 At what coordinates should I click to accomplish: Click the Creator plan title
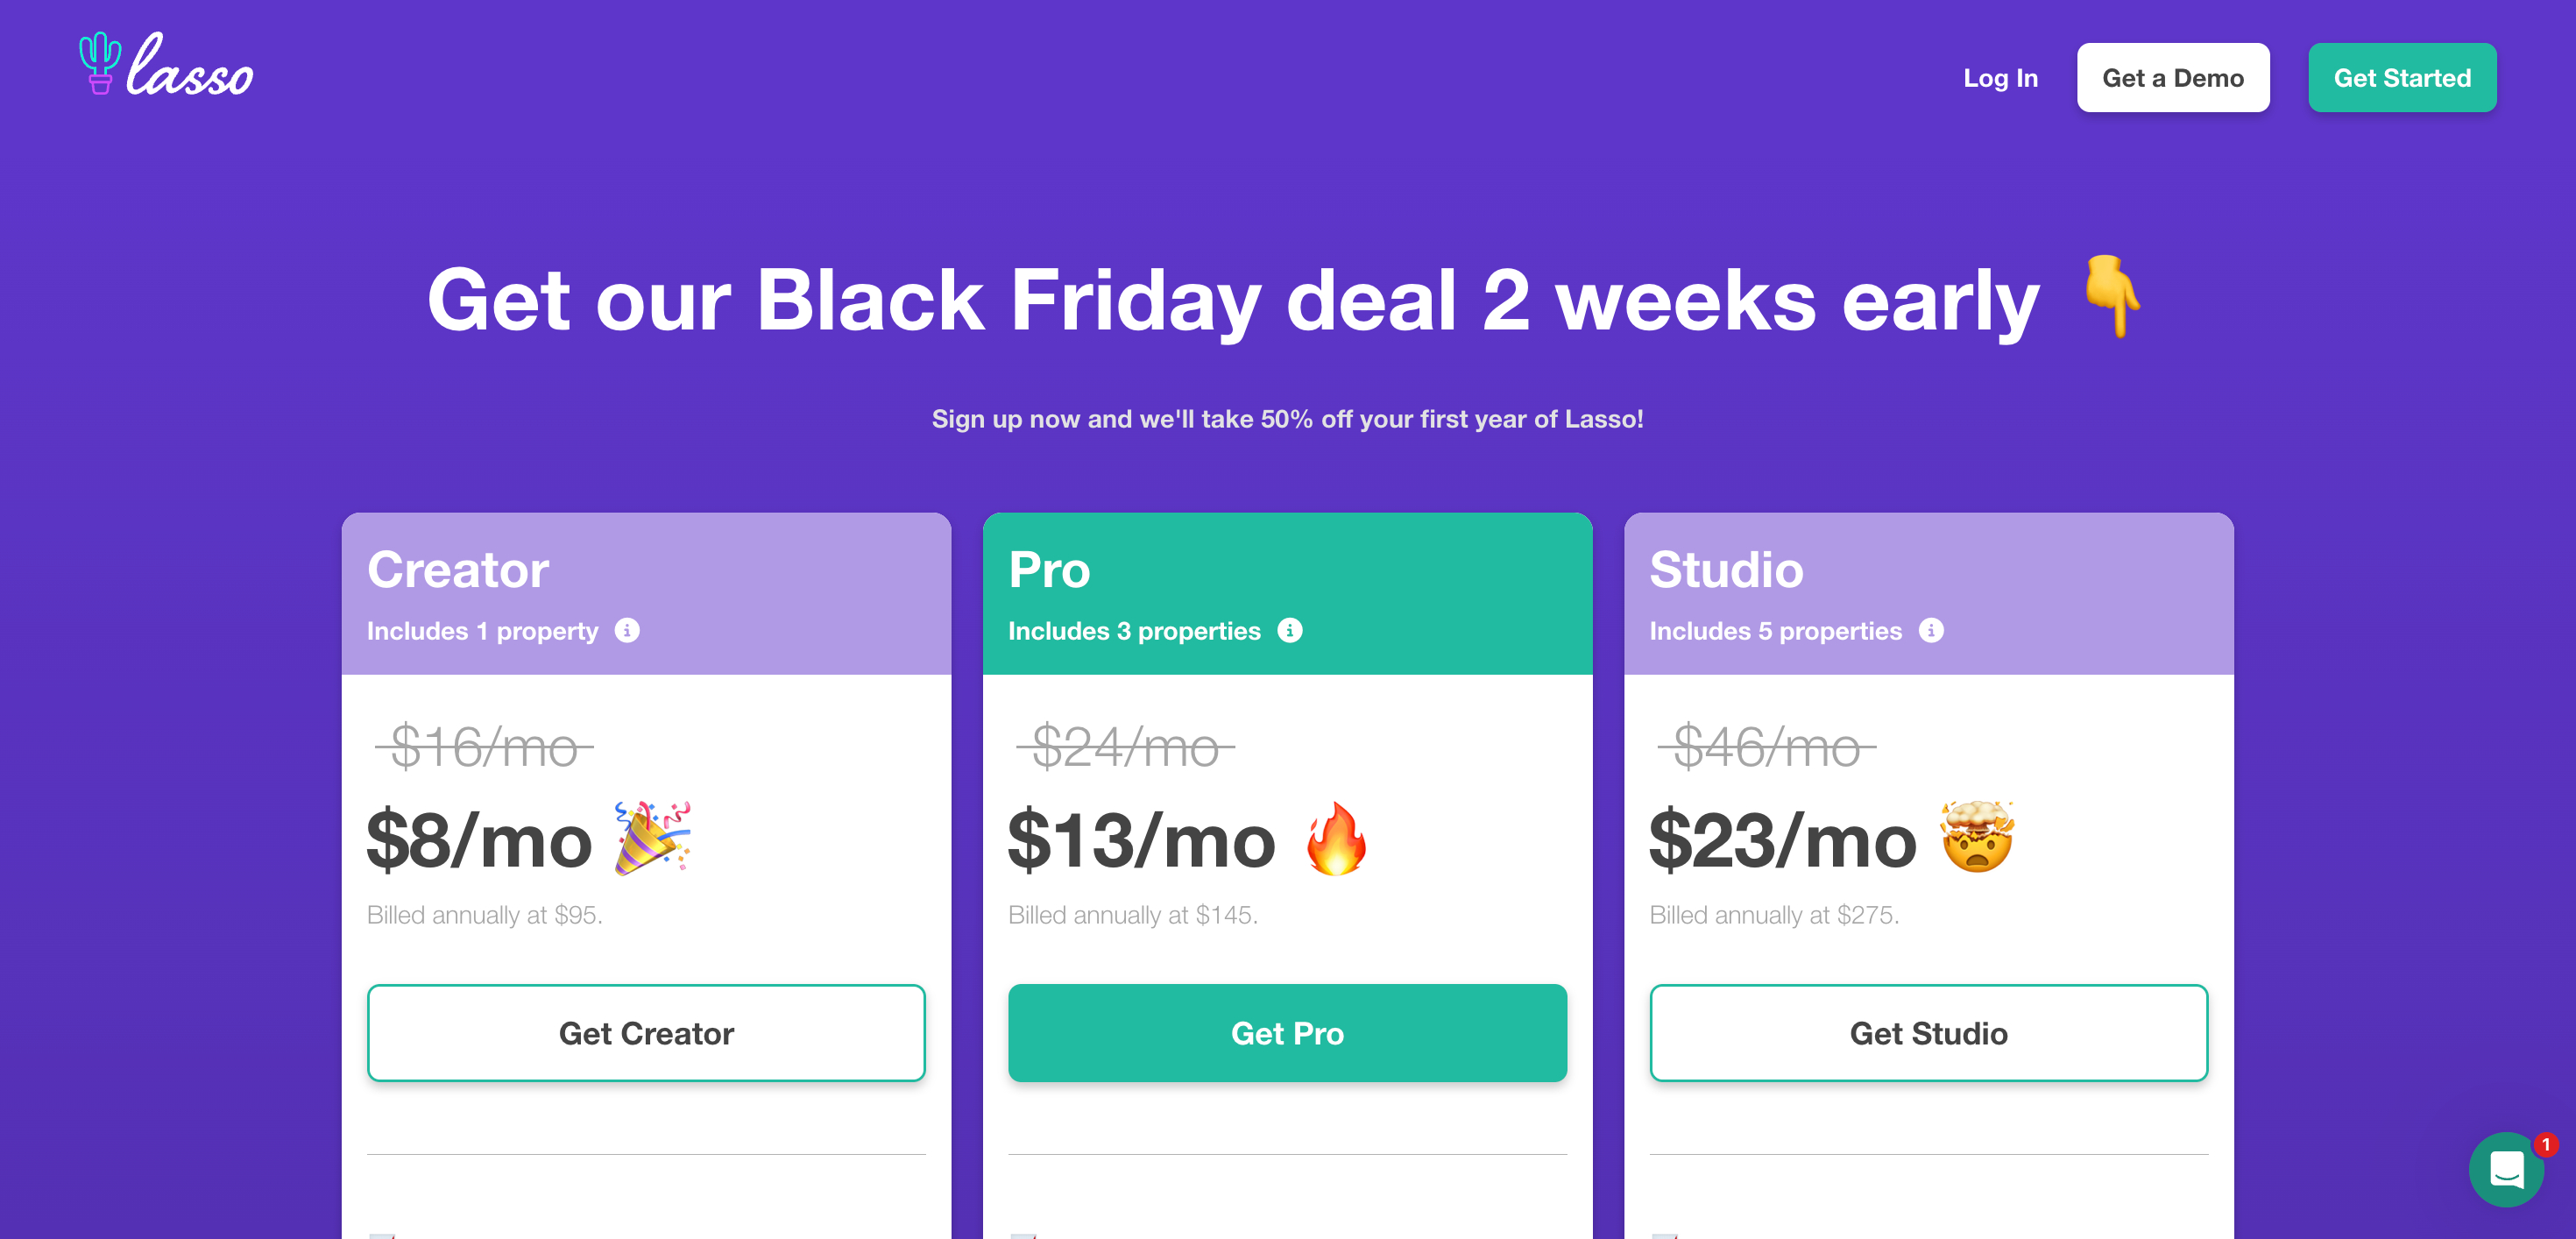point(458,570)
